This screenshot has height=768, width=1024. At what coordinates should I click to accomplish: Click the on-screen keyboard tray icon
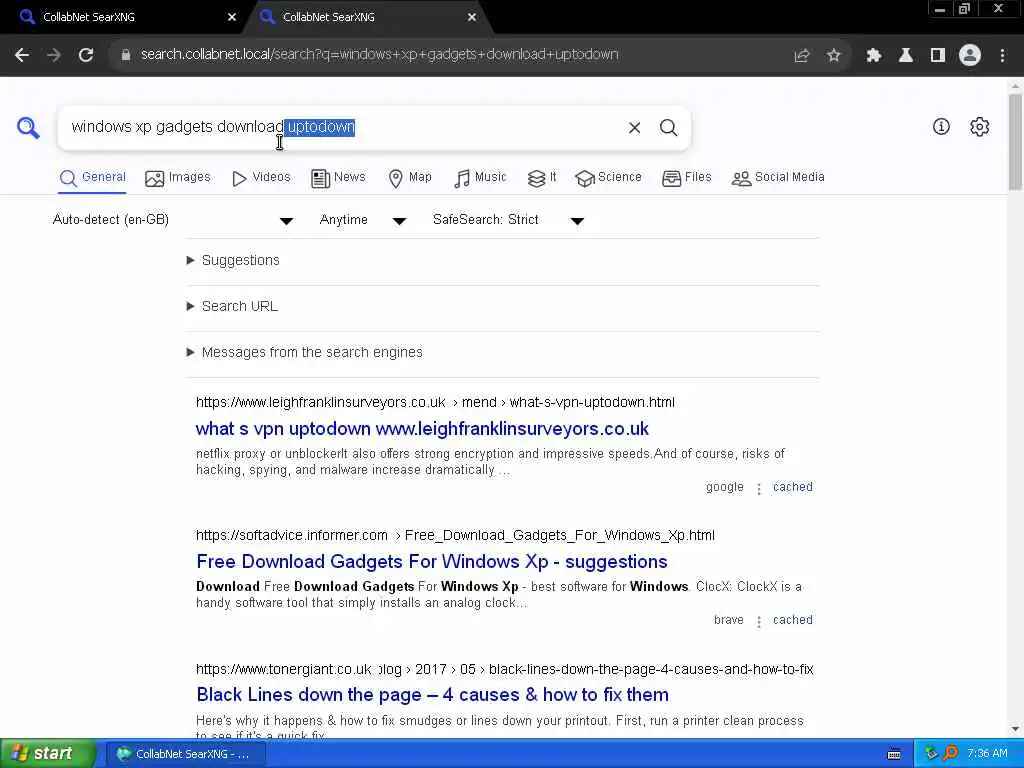pos(894,754)
